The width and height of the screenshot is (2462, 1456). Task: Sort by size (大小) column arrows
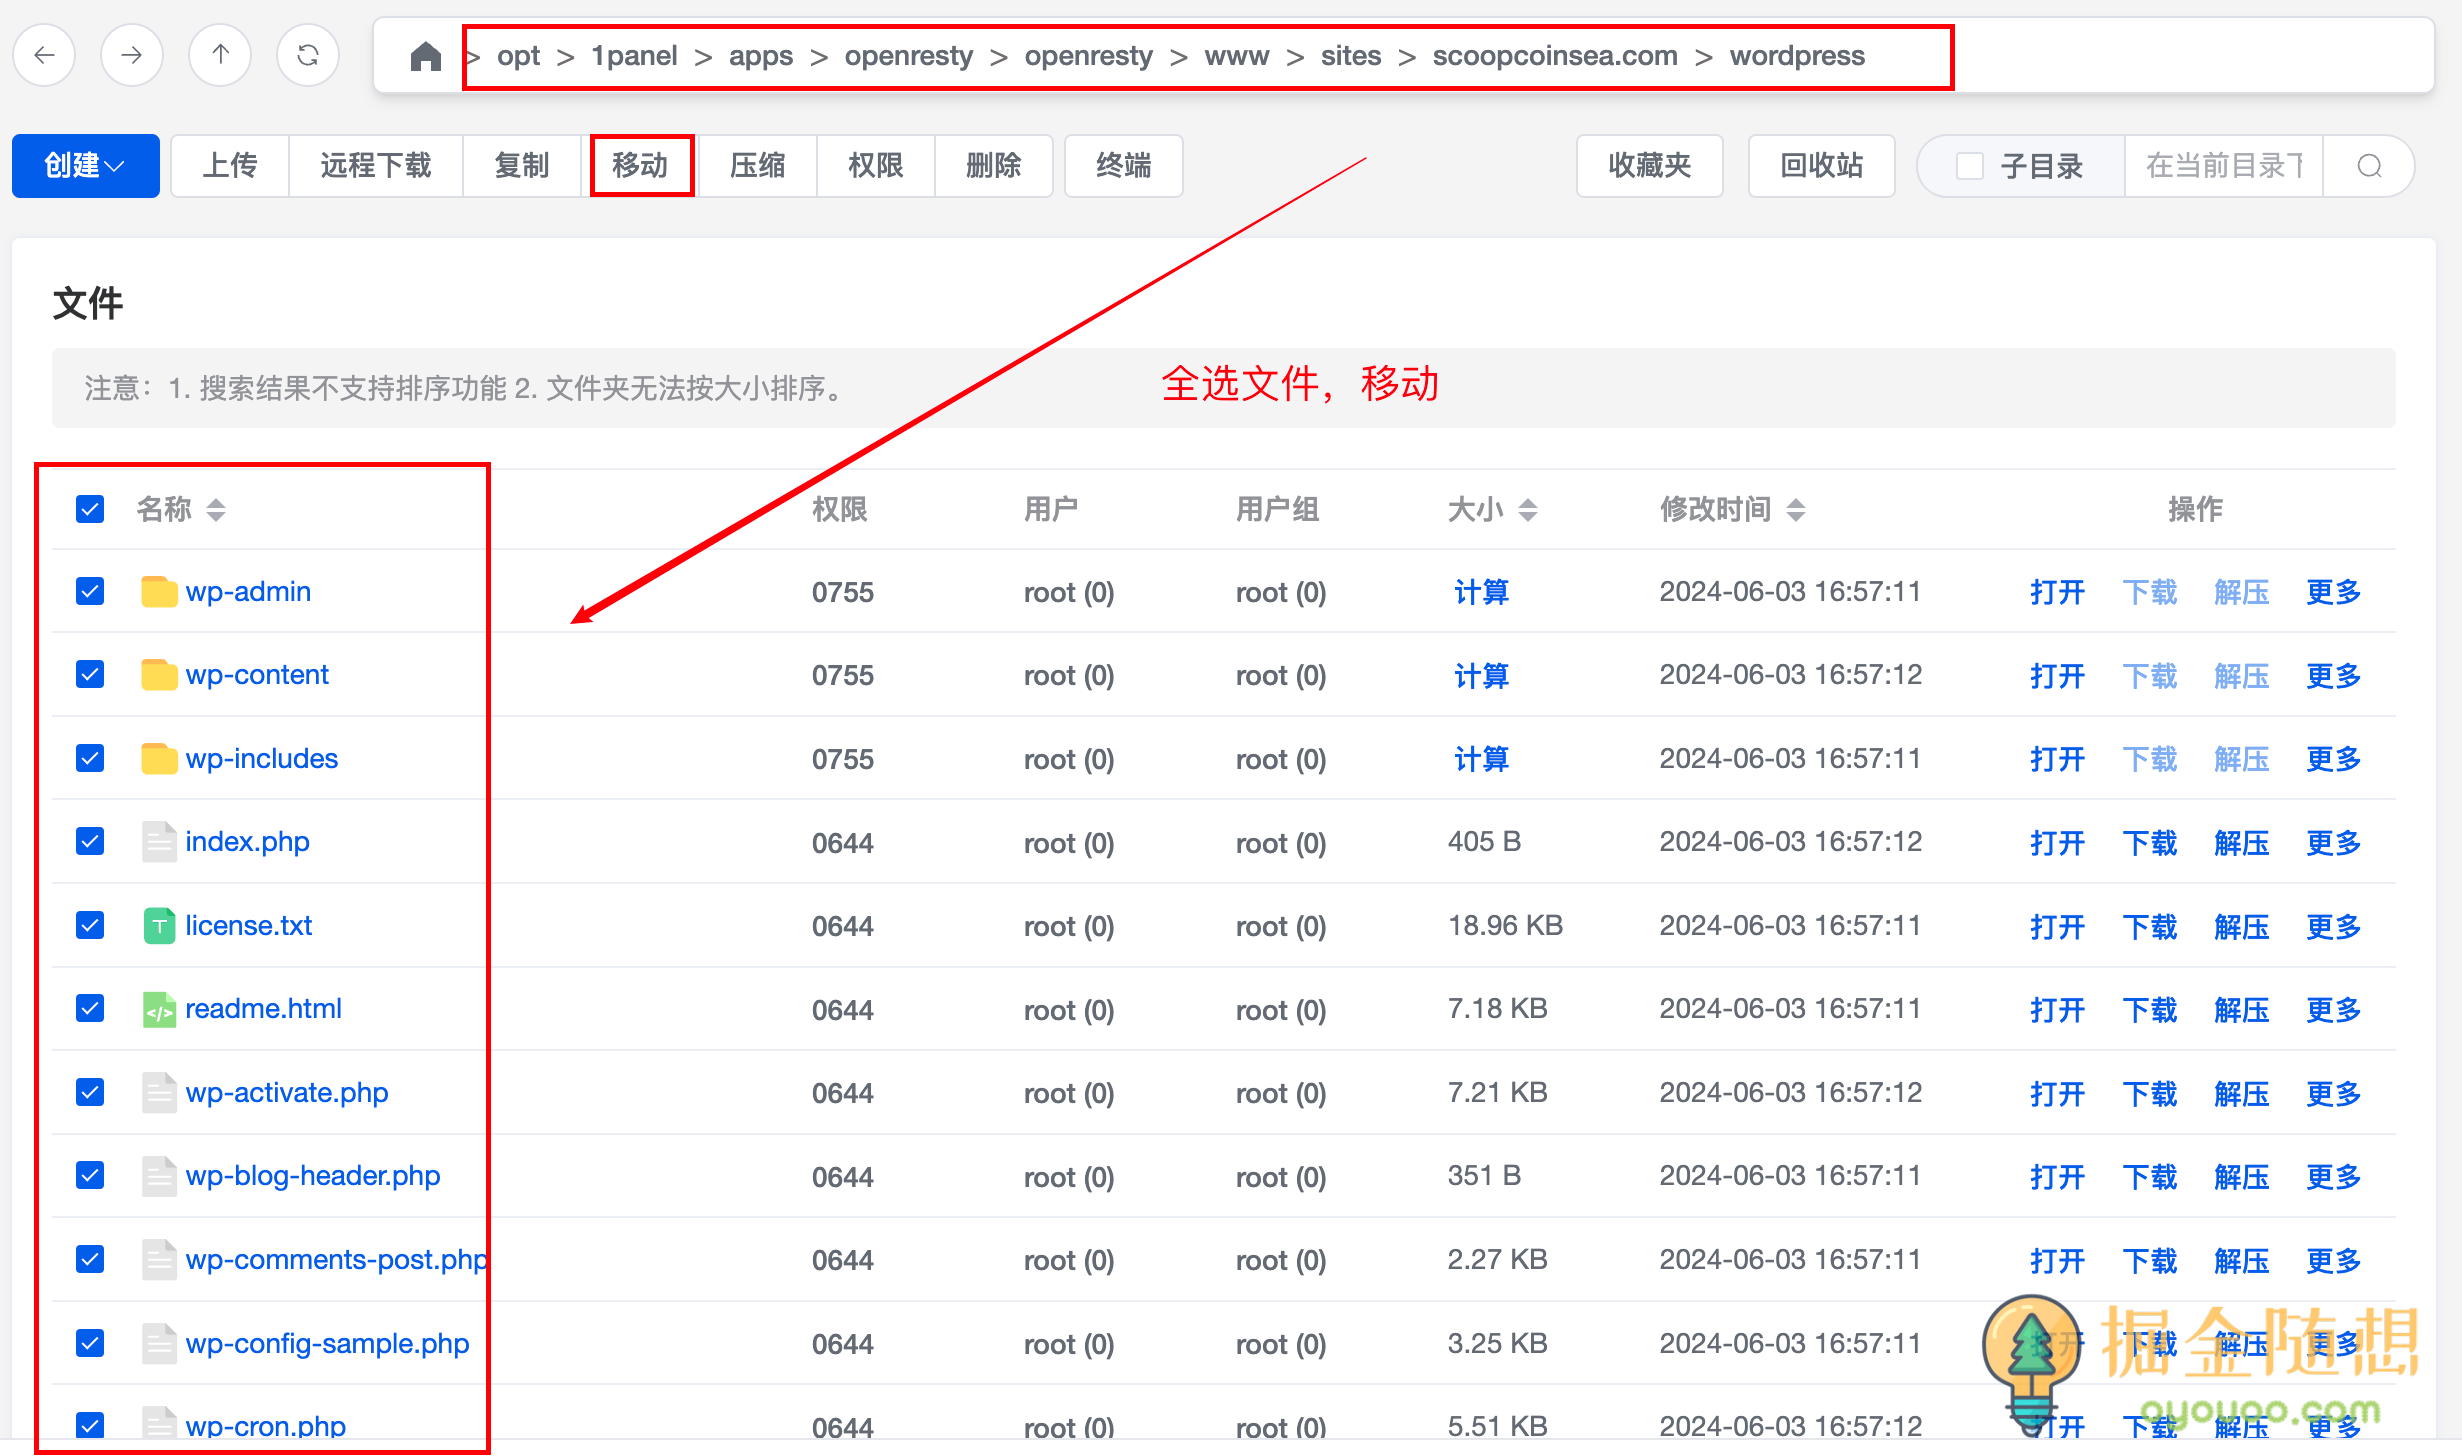click(x=1527, y=510)
